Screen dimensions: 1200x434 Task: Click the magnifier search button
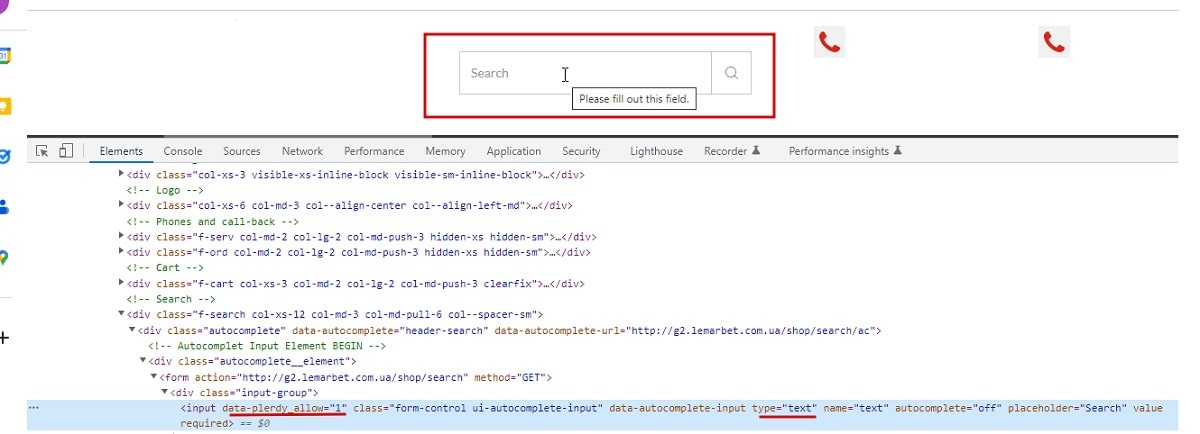click(731, 73)
